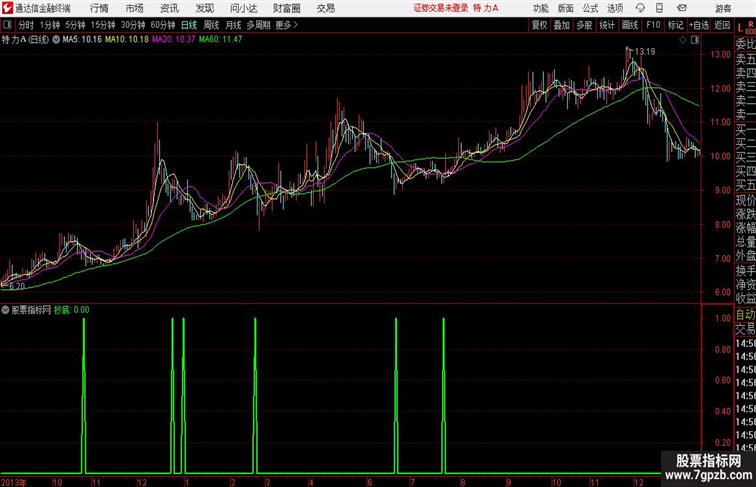Open the mail envelope icon
756x487 pixels.
point(682,8)
